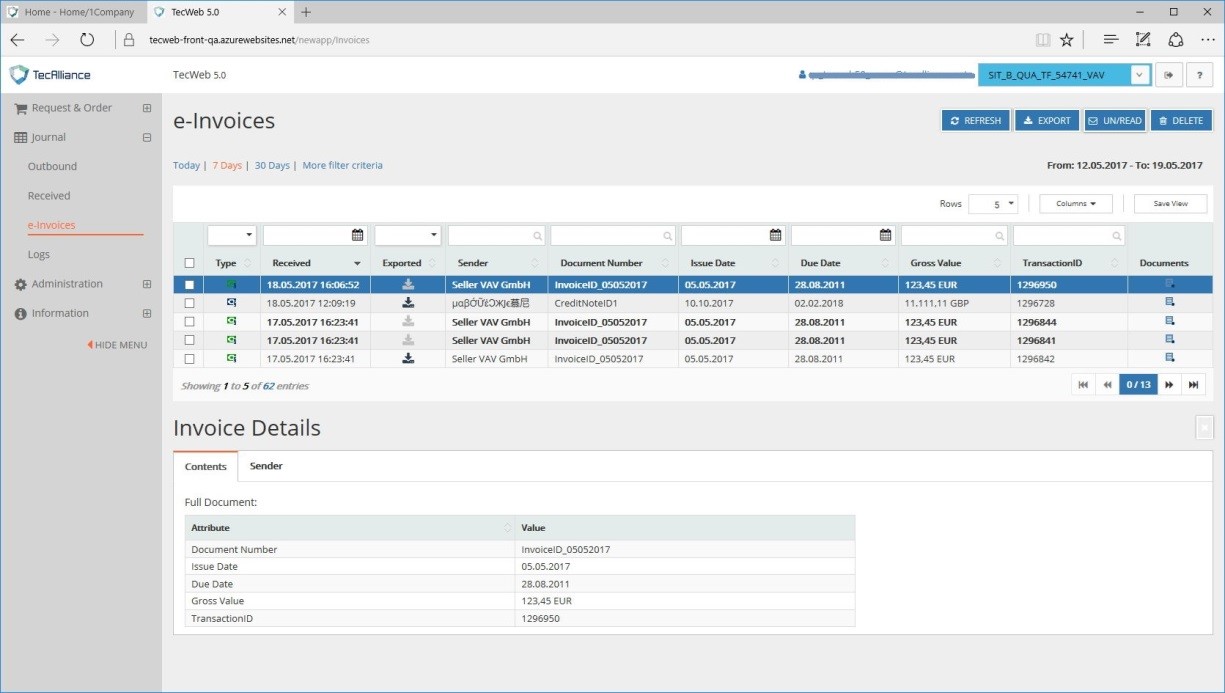Viewport: 1225px width, 693px height.
Task: Check the box for transaction 1296841
Action: click(190, 340)
